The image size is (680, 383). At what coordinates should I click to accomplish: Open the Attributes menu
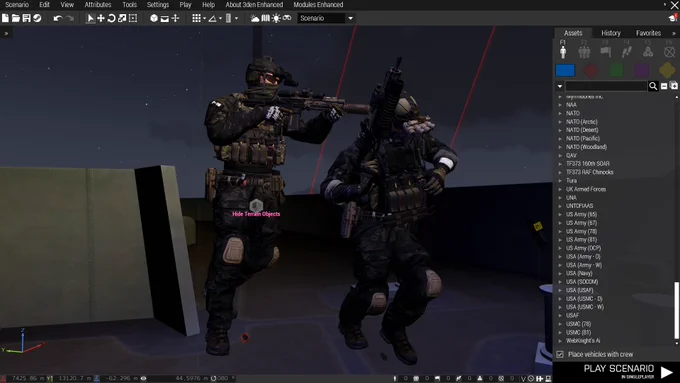click(98, 5)
